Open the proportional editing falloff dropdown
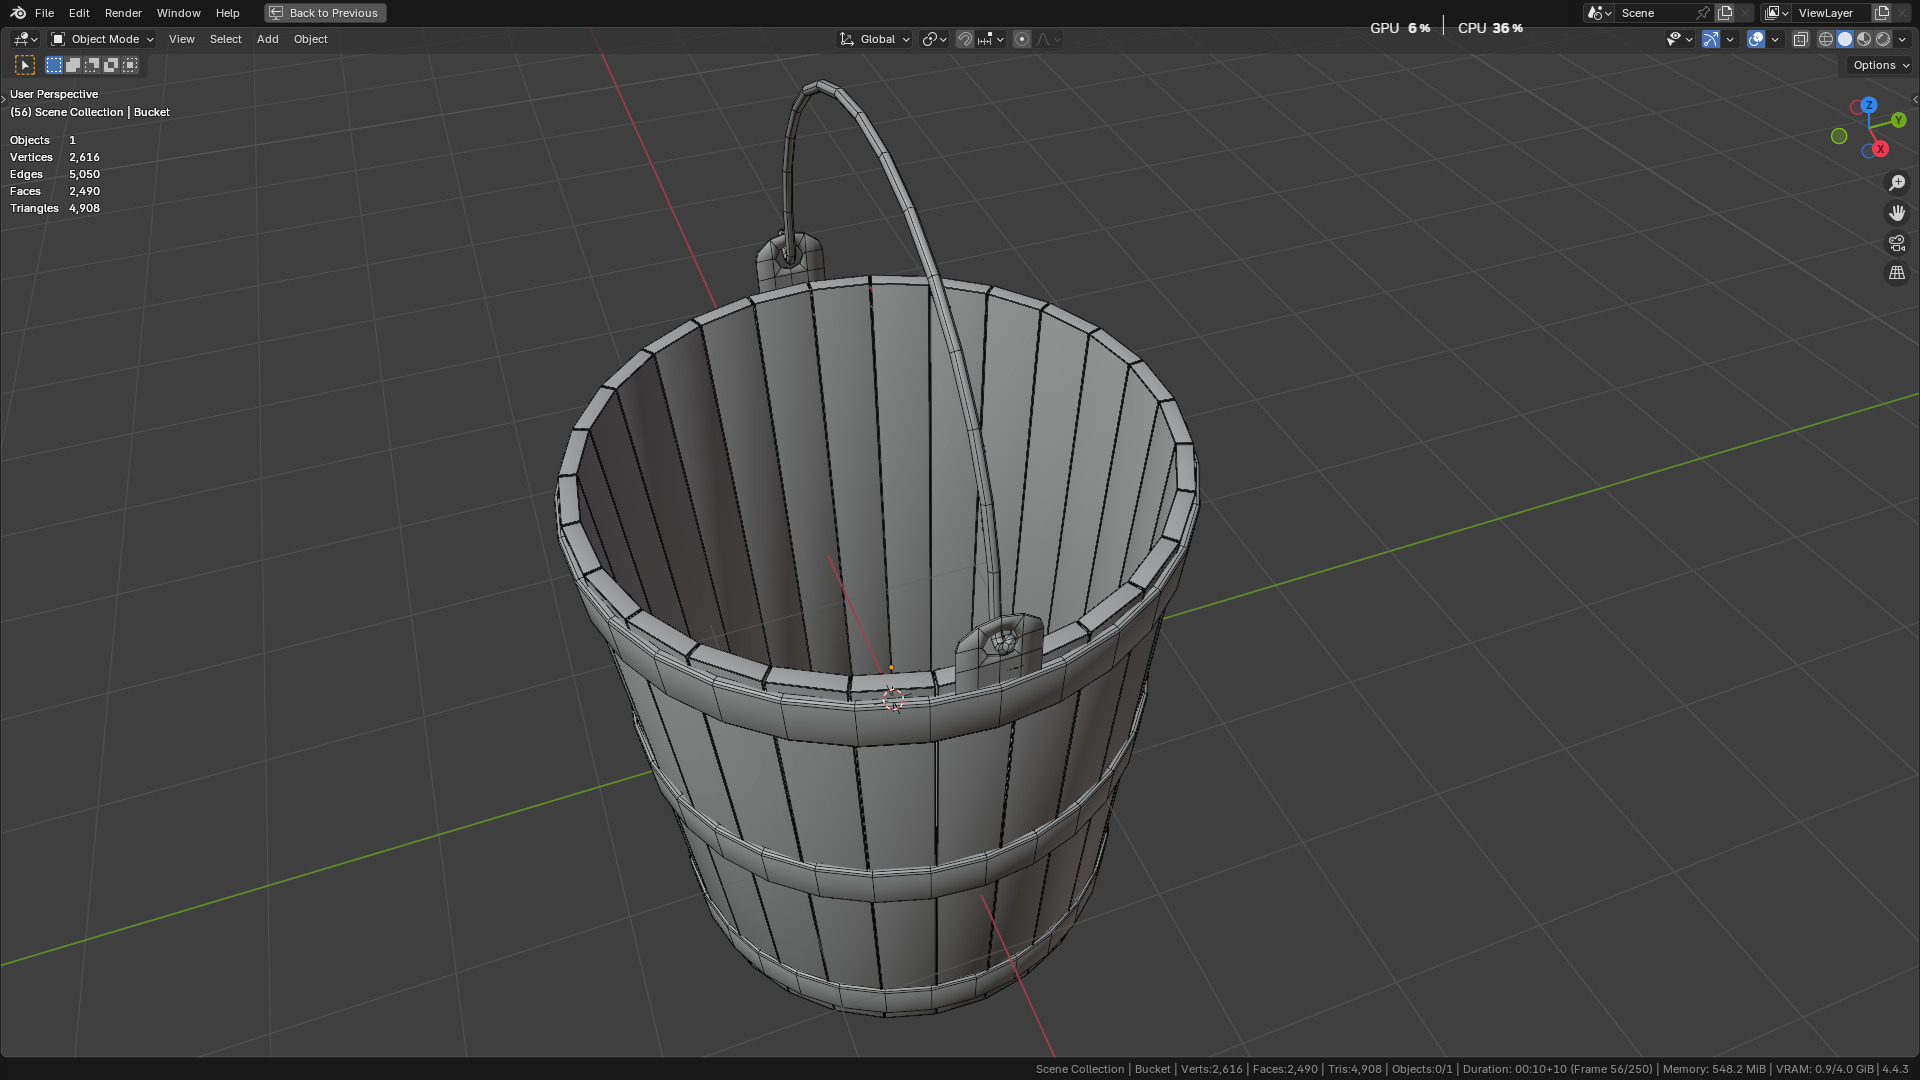This screenshot has width=1920, height=1080. (x=1048, y=39)
